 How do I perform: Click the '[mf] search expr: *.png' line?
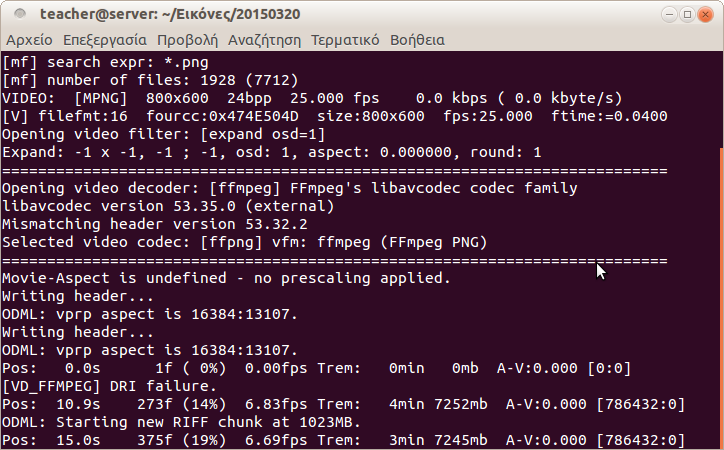point(105,62)
